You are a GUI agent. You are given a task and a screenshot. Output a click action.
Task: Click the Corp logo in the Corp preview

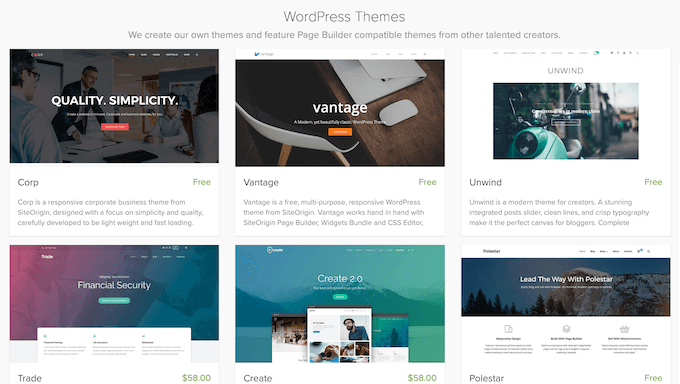pyautogui.click(x=37, y=55)
